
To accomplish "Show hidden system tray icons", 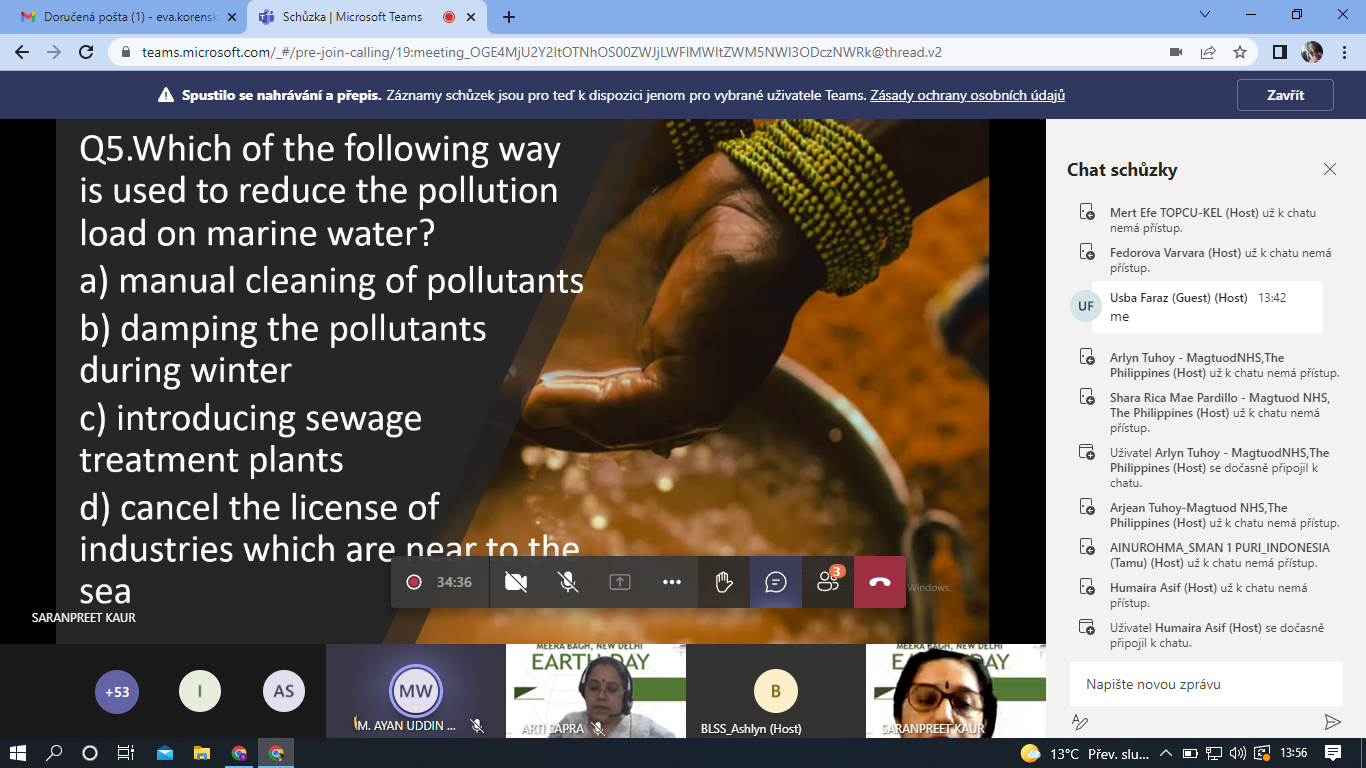I will (1166, 753).
